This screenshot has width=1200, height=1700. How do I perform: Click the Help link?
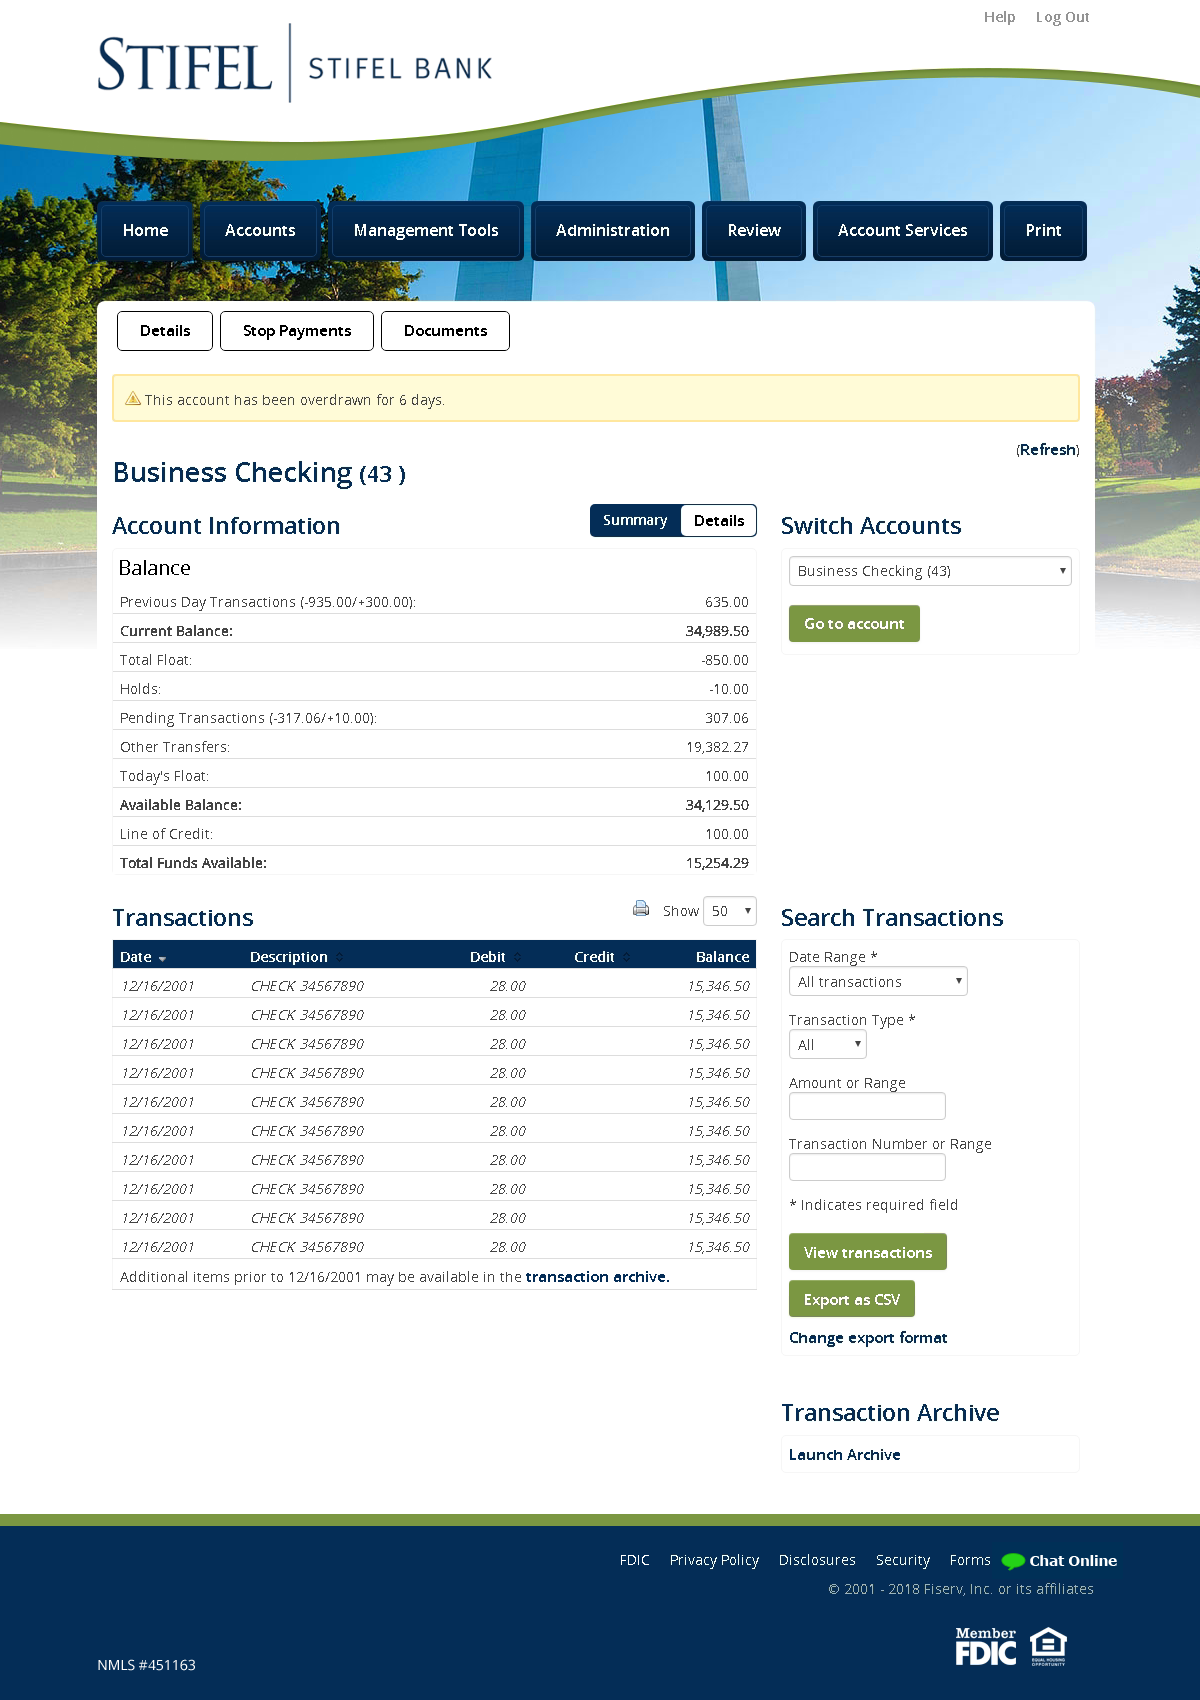point(999,17)
